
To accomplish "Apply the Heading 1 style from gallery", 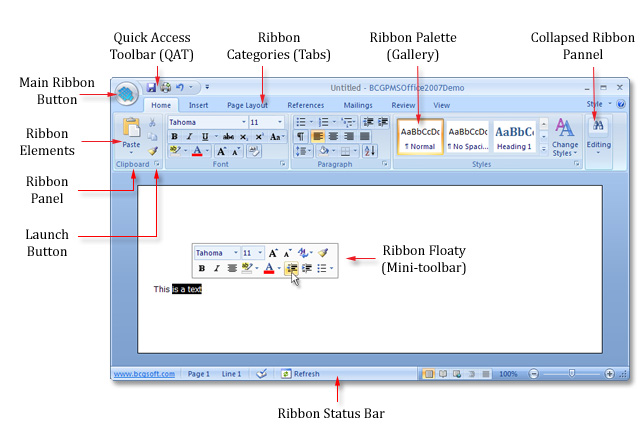I will point(514,138).
